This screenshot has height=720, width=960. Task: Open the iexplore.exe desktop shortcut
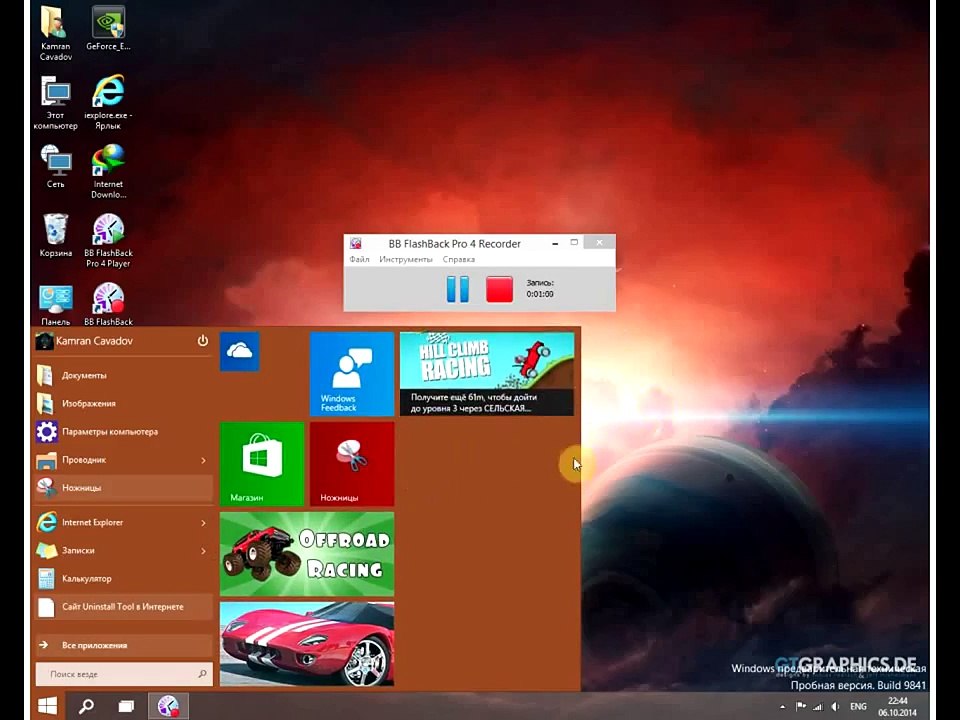[108, 103]
